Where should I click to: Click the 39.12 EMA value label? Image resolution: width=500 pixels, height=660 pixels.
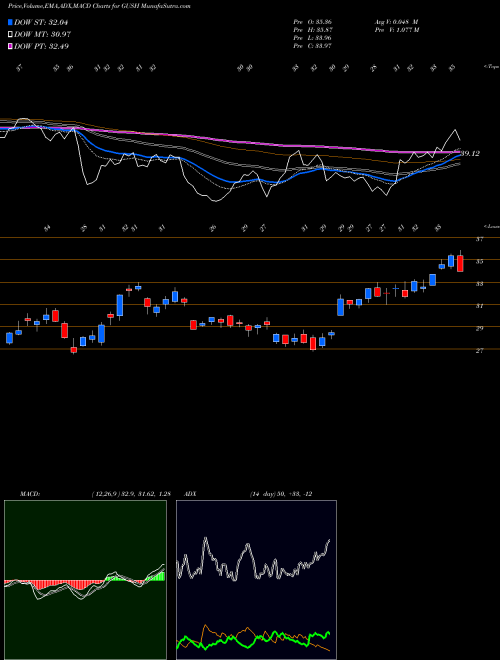pyautogui.click(x=470, y=154)
